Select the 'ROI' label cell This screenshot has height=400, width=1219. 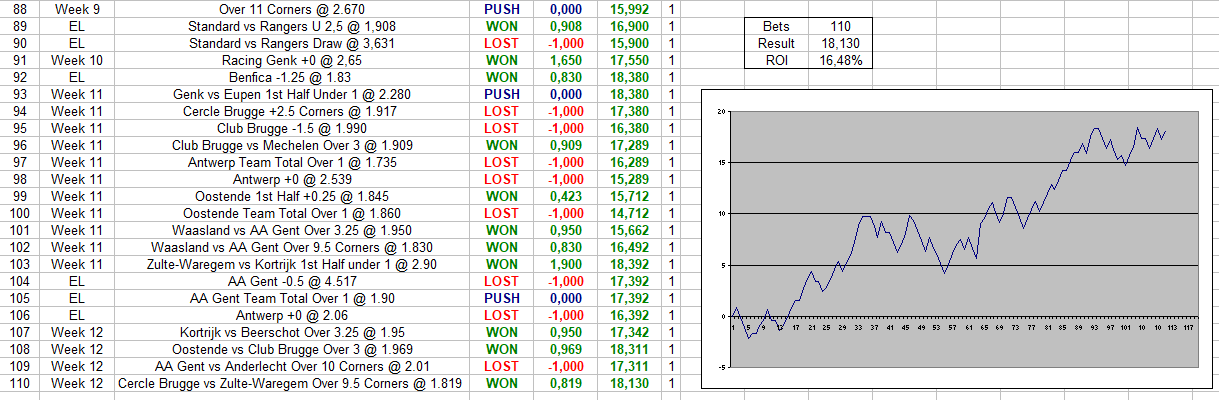click(775, 60)
